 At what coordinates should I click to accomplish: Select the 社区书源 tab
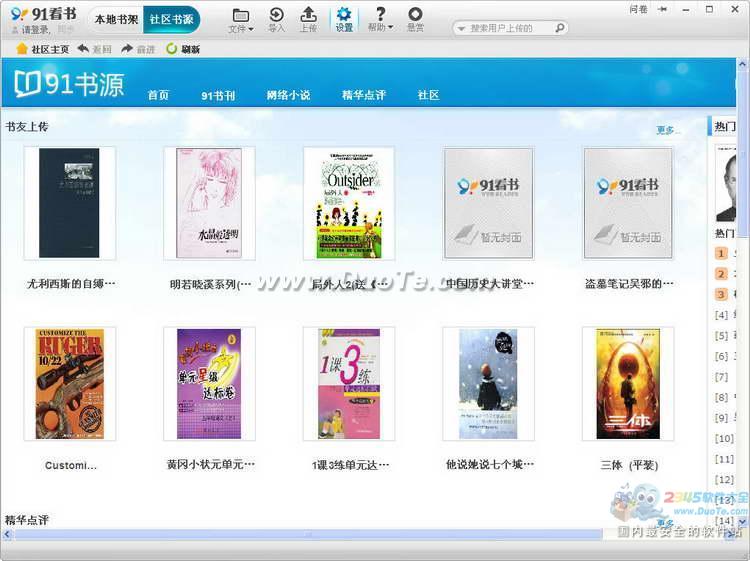(x=171, y=19)
